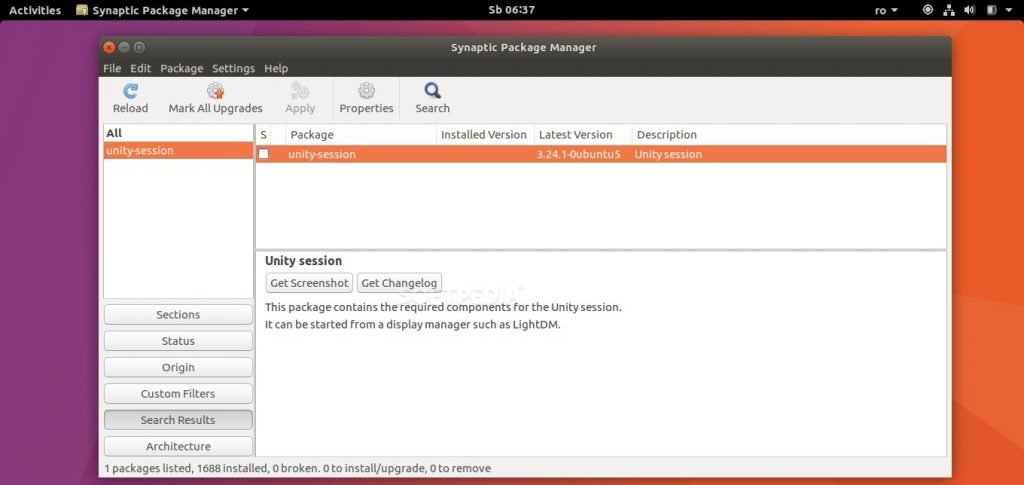Viewport: 1024px width, 485px height.
Task: Click the accessibility icon in top bar
Action: tap(927, 10)
